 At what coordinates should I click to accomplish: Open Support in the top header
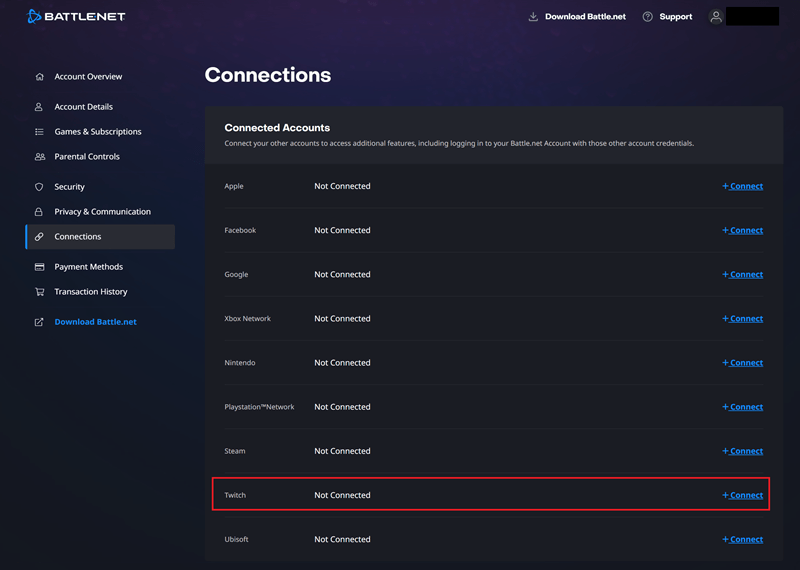(x=675, y=17)
